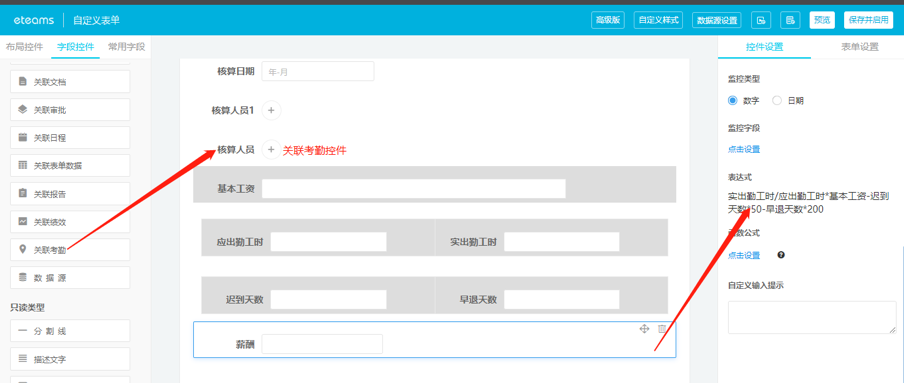The width and height of the screenshot is (904, 383).
Task: Add a person with 核算人员 plus icon
Action: pyautogui.click(x=272, y=150)
